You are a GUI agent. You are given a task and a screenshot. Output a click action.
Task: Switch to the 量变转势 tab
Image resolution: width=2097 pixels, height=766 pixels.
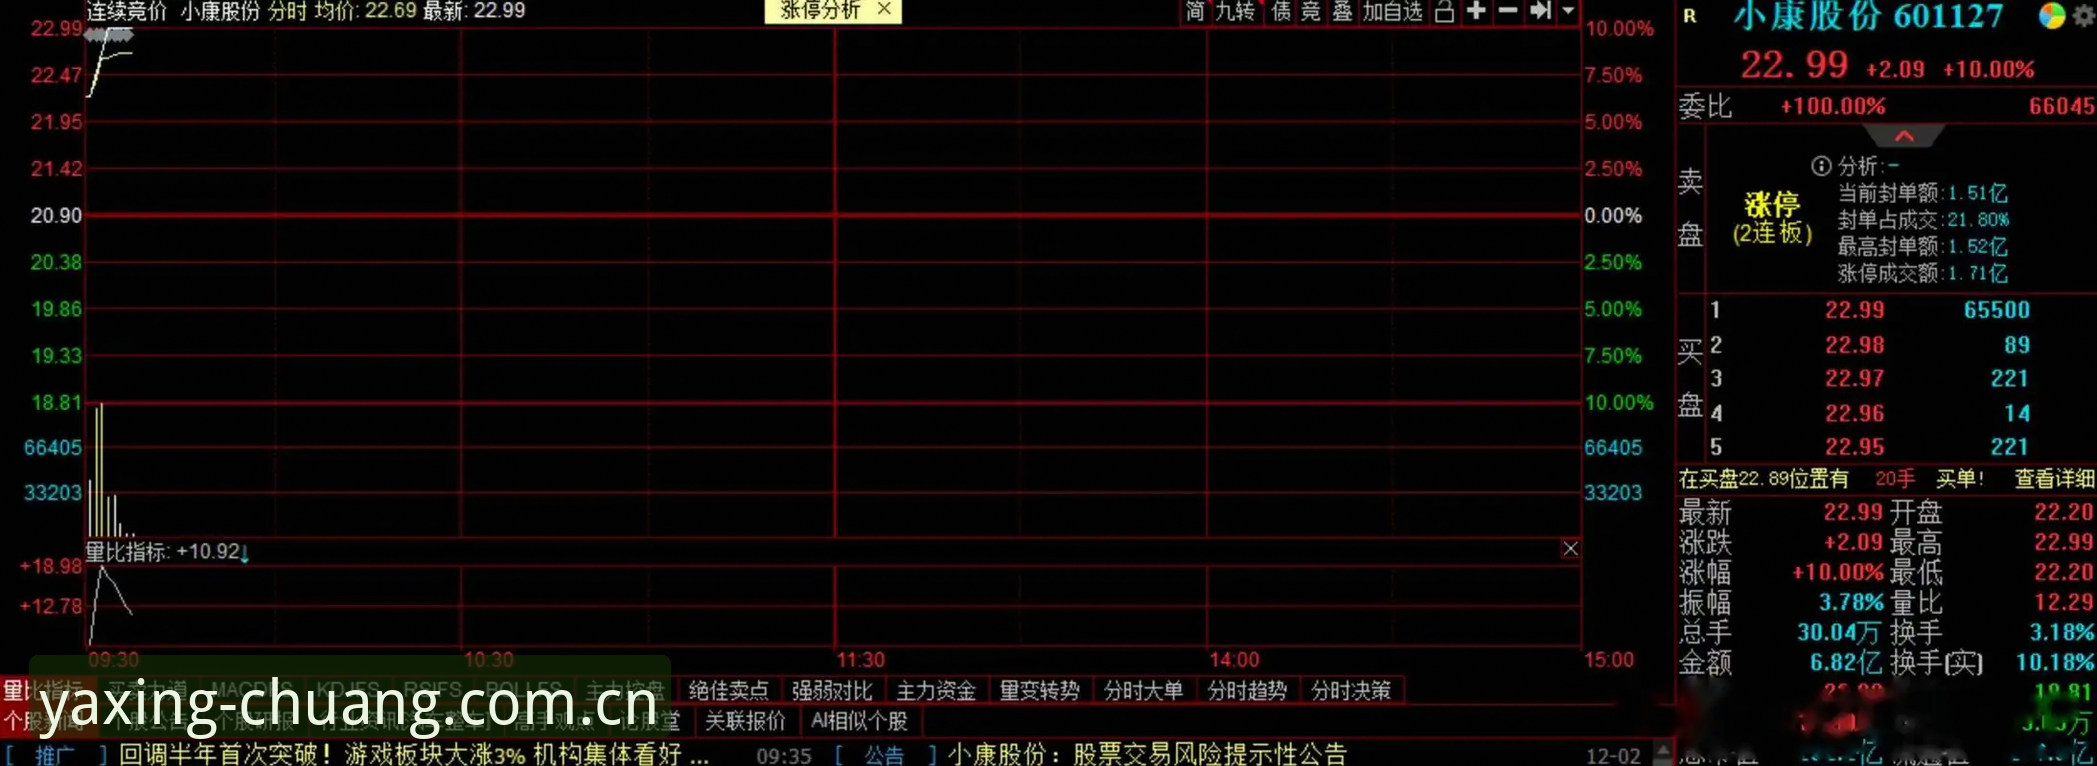pyautogui.click(x=1040, y=691)
